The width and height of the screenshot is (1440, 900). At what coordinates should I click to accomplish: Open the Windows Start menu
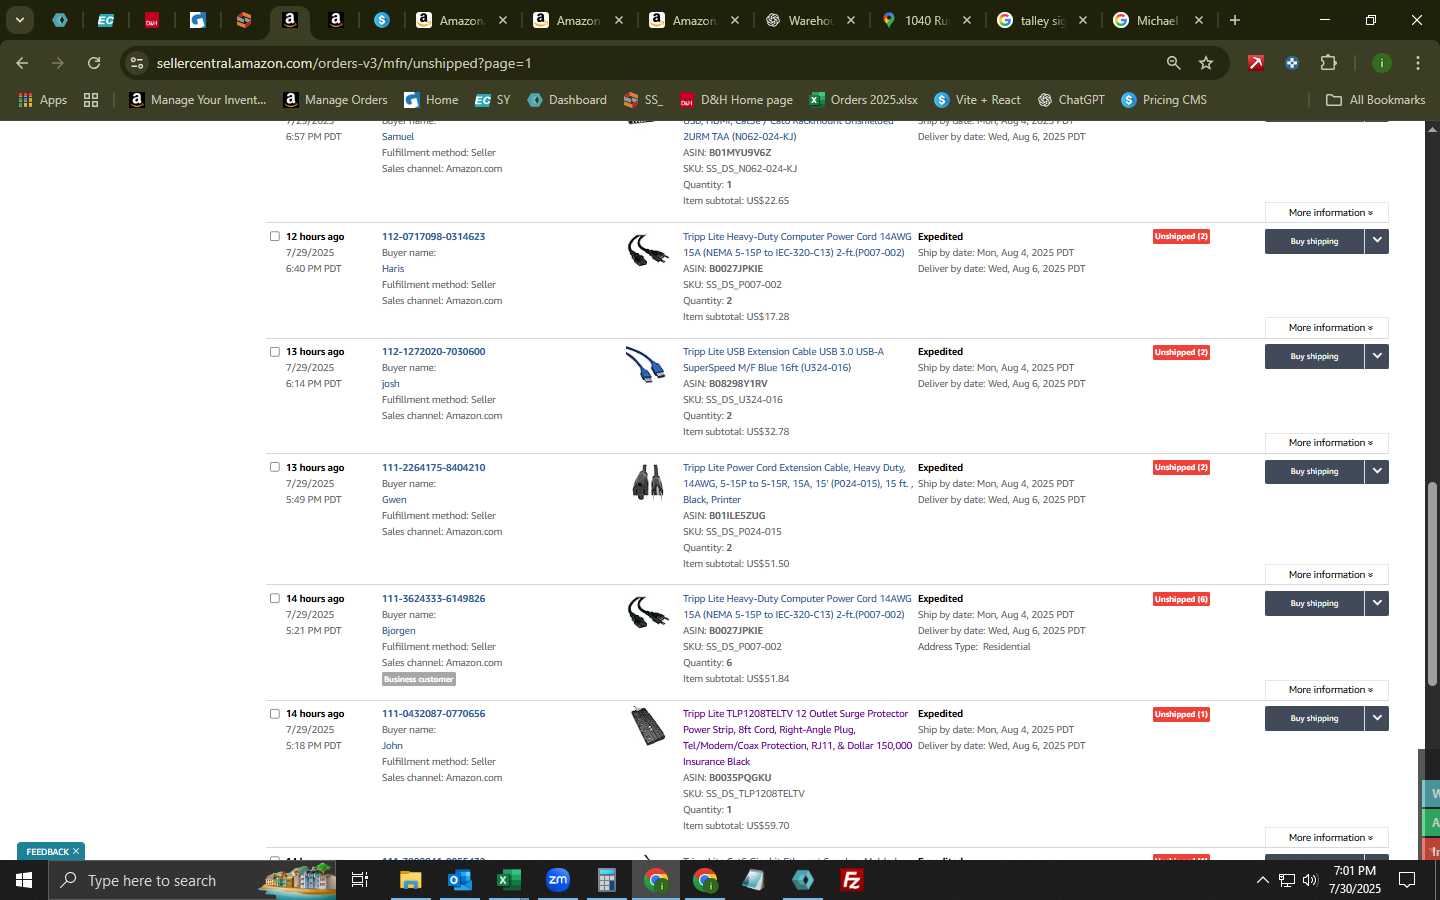tap(23, 880)
